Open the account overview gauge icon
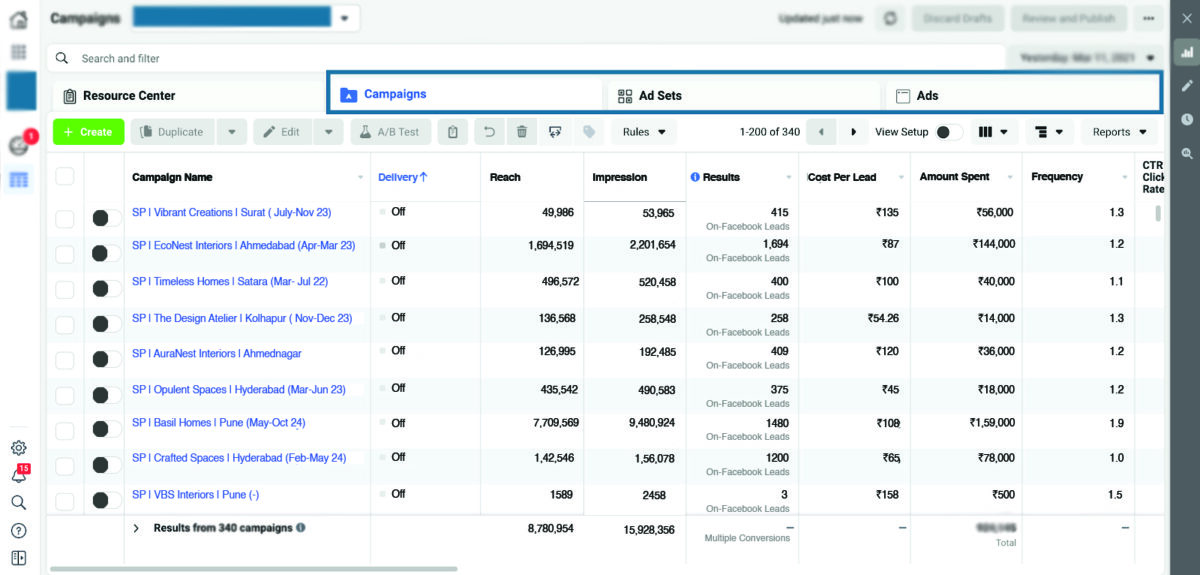The height and width of the screenshot is (575, 1200). pyautogui.click(x=18, y=146)
